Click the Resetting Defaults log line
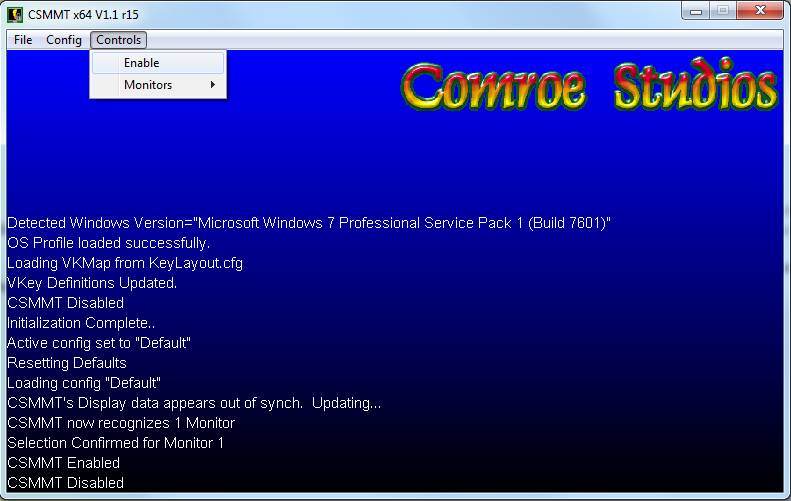 [x=67, y=363]
